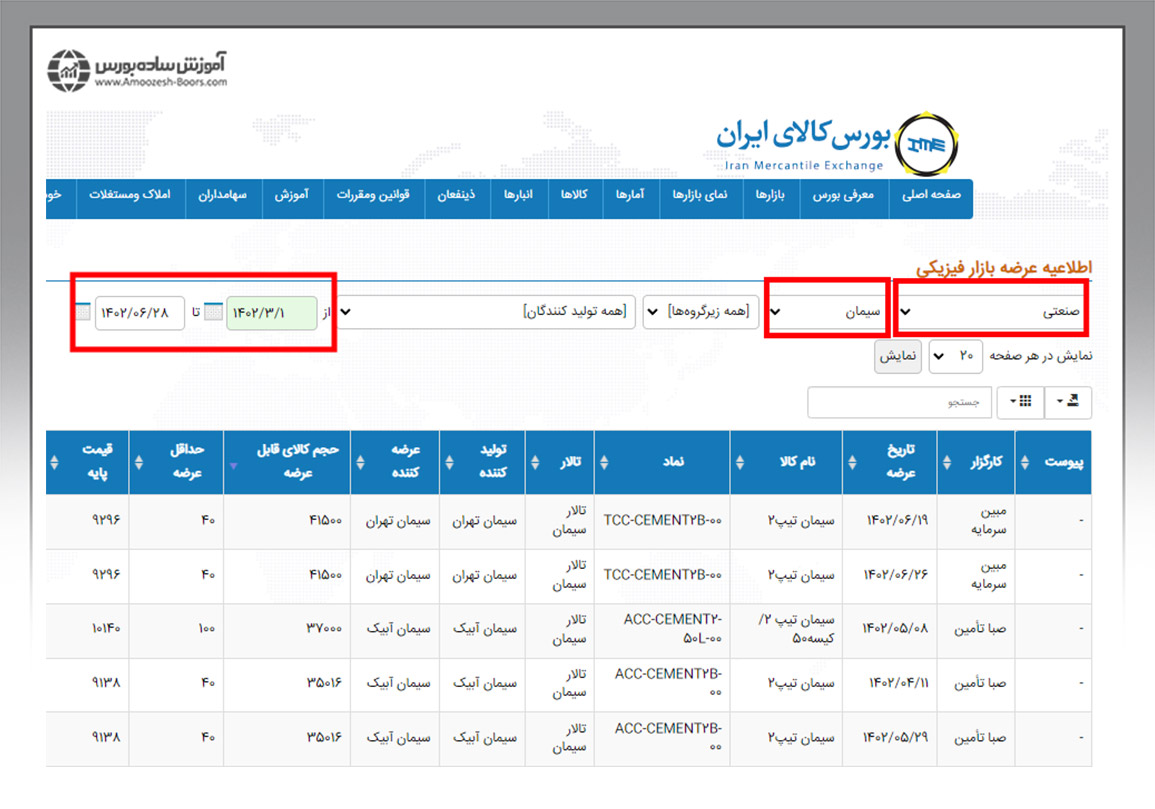This screenshot has width=1155, height=809.
Task: Click the calendar icon beside the end date
Action: coord(82,311)
